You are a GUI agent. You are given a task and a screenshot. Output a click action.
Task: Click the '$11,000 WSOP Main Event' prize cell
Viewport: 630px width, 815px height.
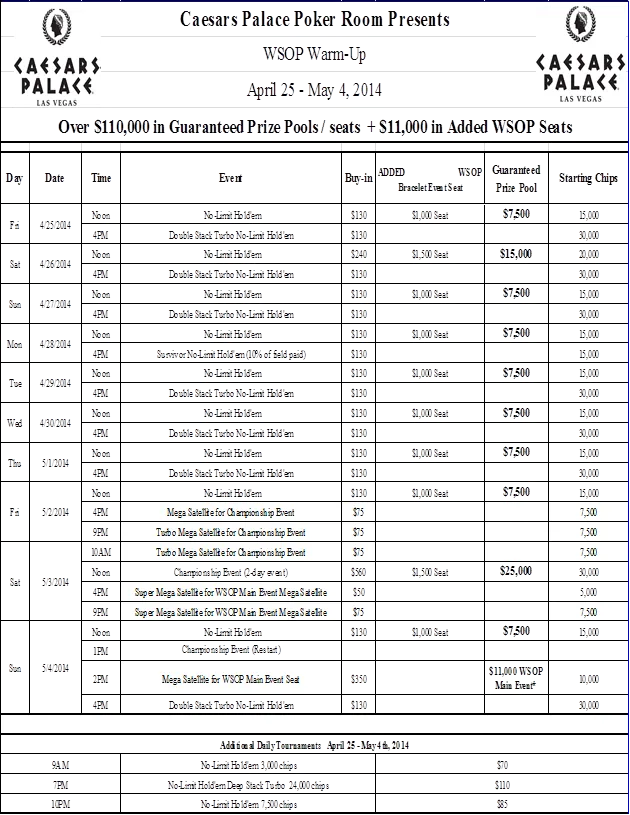[x=516, y=679]
